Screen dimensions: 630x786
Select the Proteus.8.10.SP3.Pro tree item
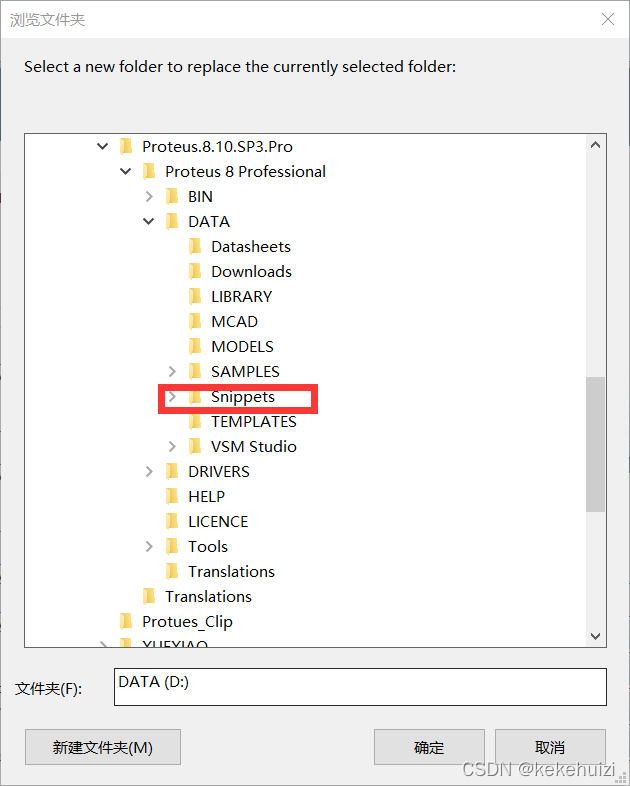(x=218, y=146)
